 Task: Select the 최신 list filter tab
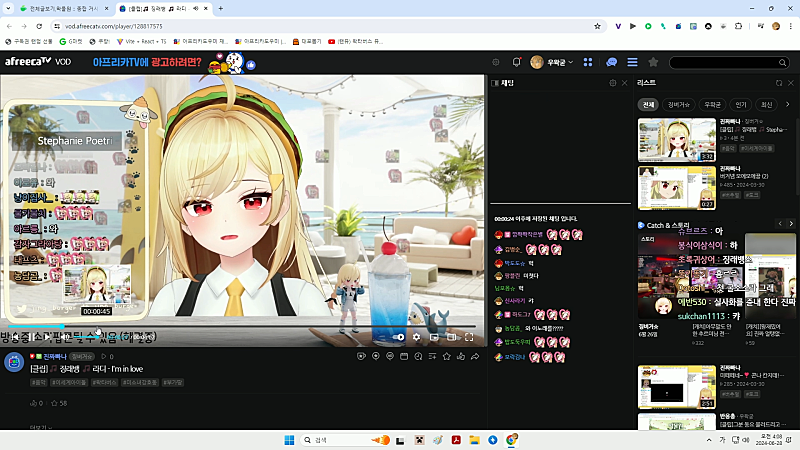tap(766, 105)
